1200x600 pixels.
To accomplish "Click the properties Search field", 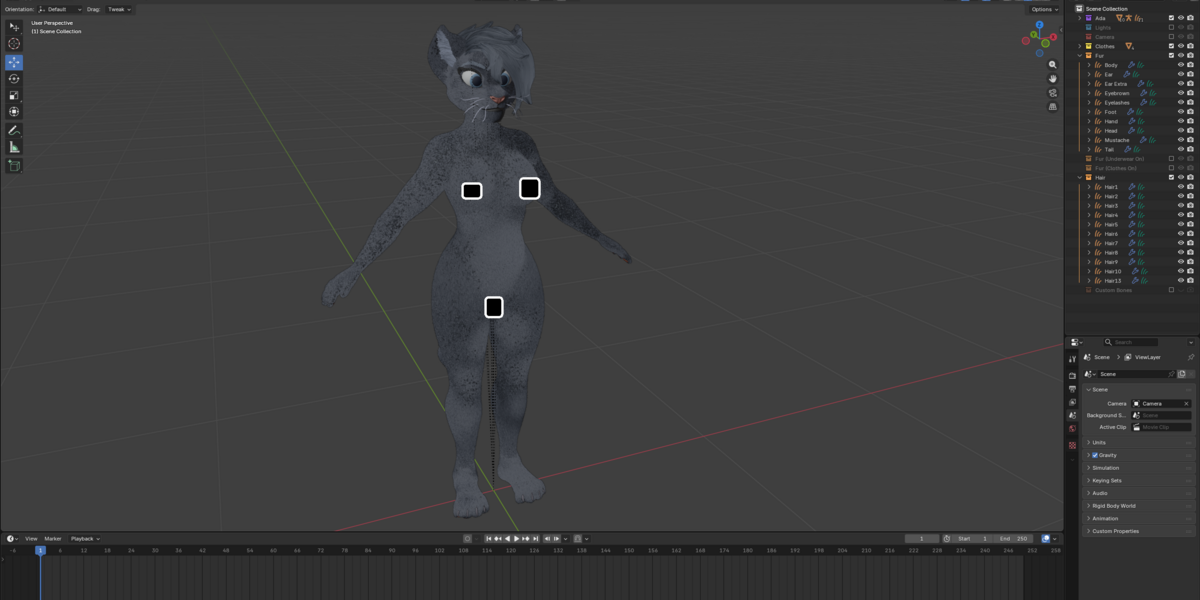I will [1130, 342].
